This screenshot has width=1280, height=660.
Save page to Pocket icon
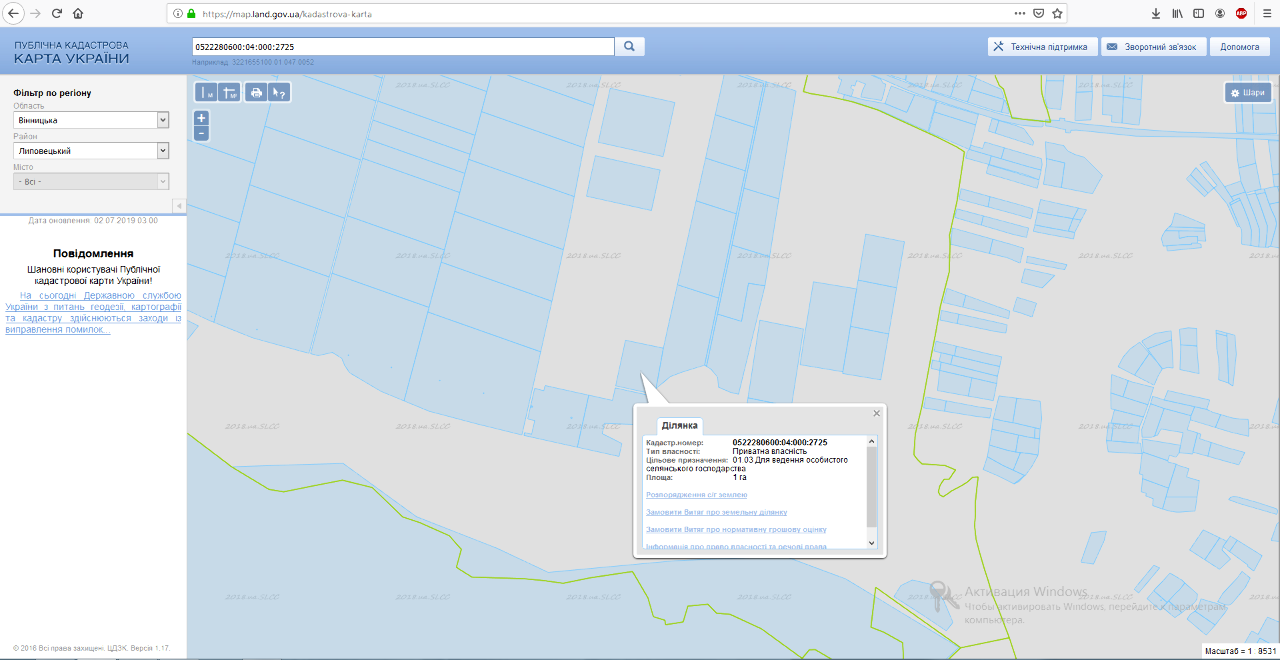click(1039, 14)
